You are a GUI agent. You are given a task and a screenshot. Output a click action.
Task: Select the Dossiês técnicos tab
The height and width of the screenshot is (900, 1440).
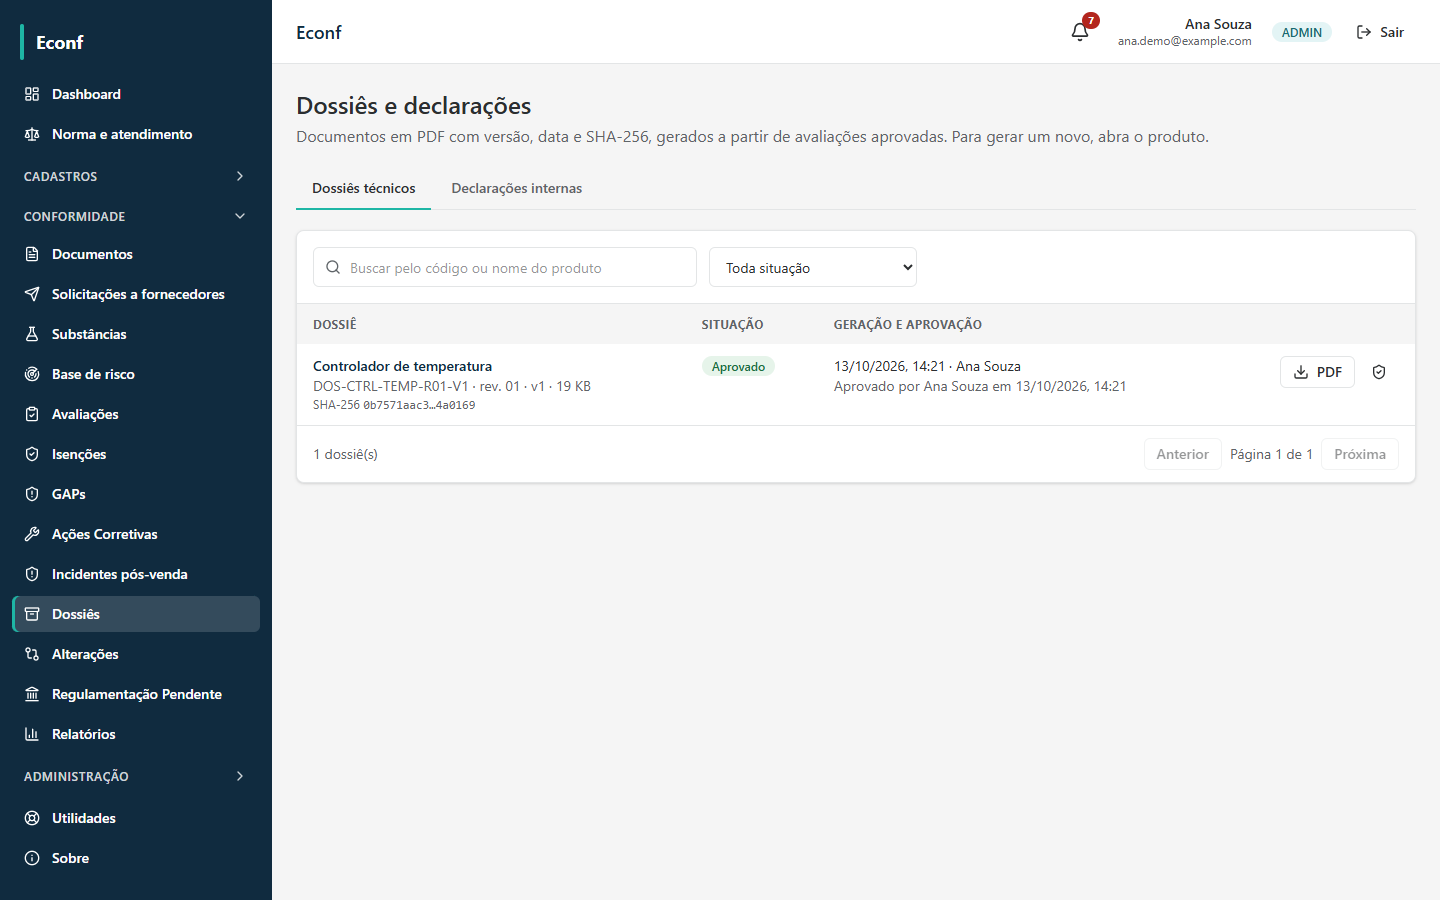click(x=364, y=188)
